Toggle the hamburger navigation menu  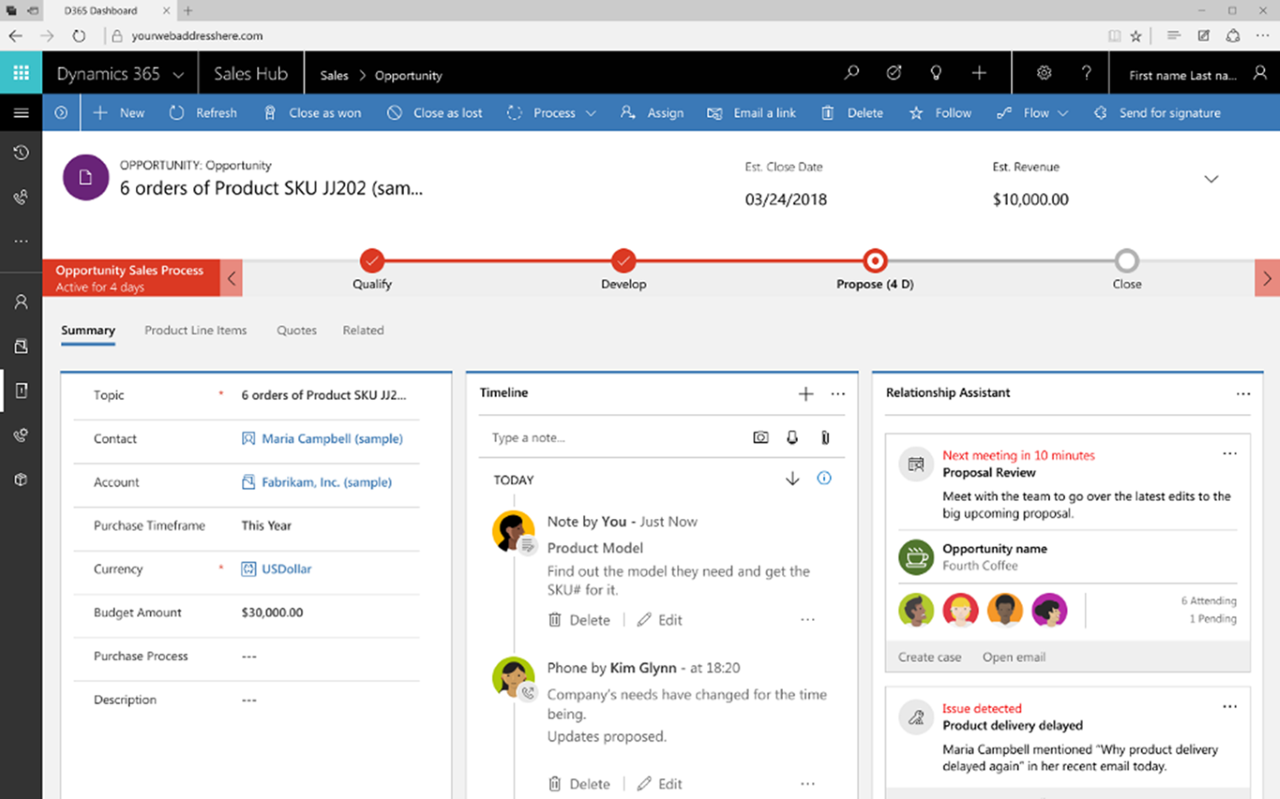(x=21, y=113)
